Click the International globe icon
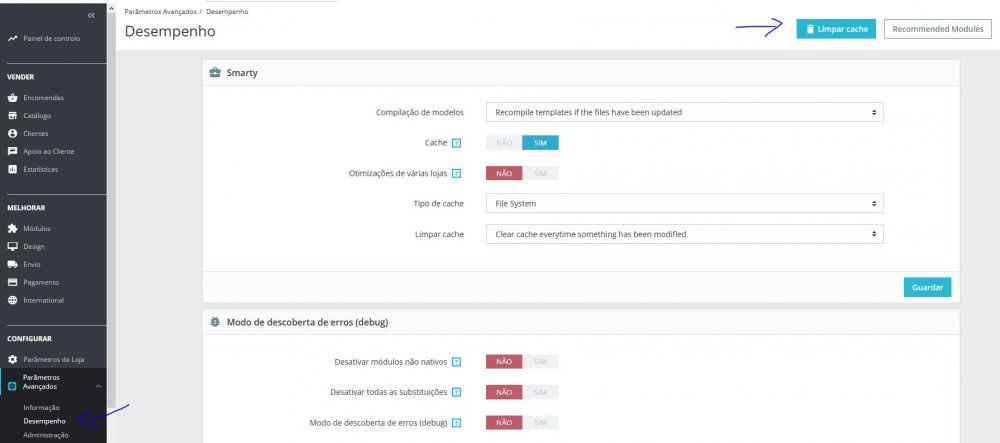Viewport: 1000px width, 443px height. [x=12, y=301]
